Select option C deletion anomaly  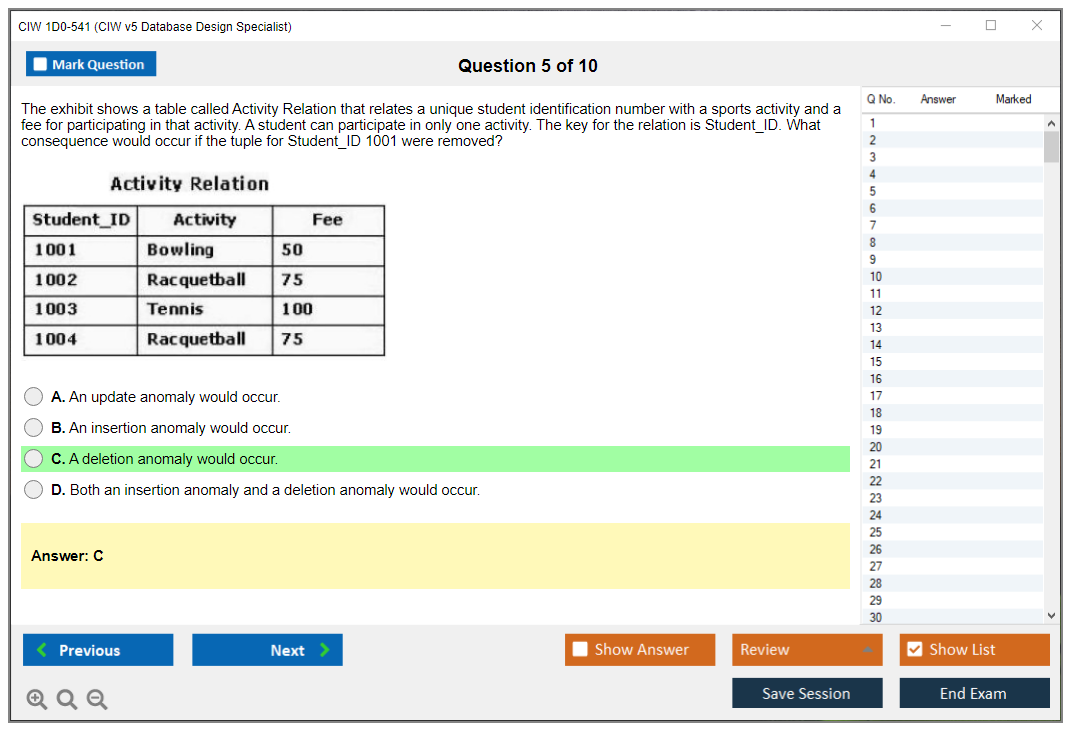[x=34, y=459]
